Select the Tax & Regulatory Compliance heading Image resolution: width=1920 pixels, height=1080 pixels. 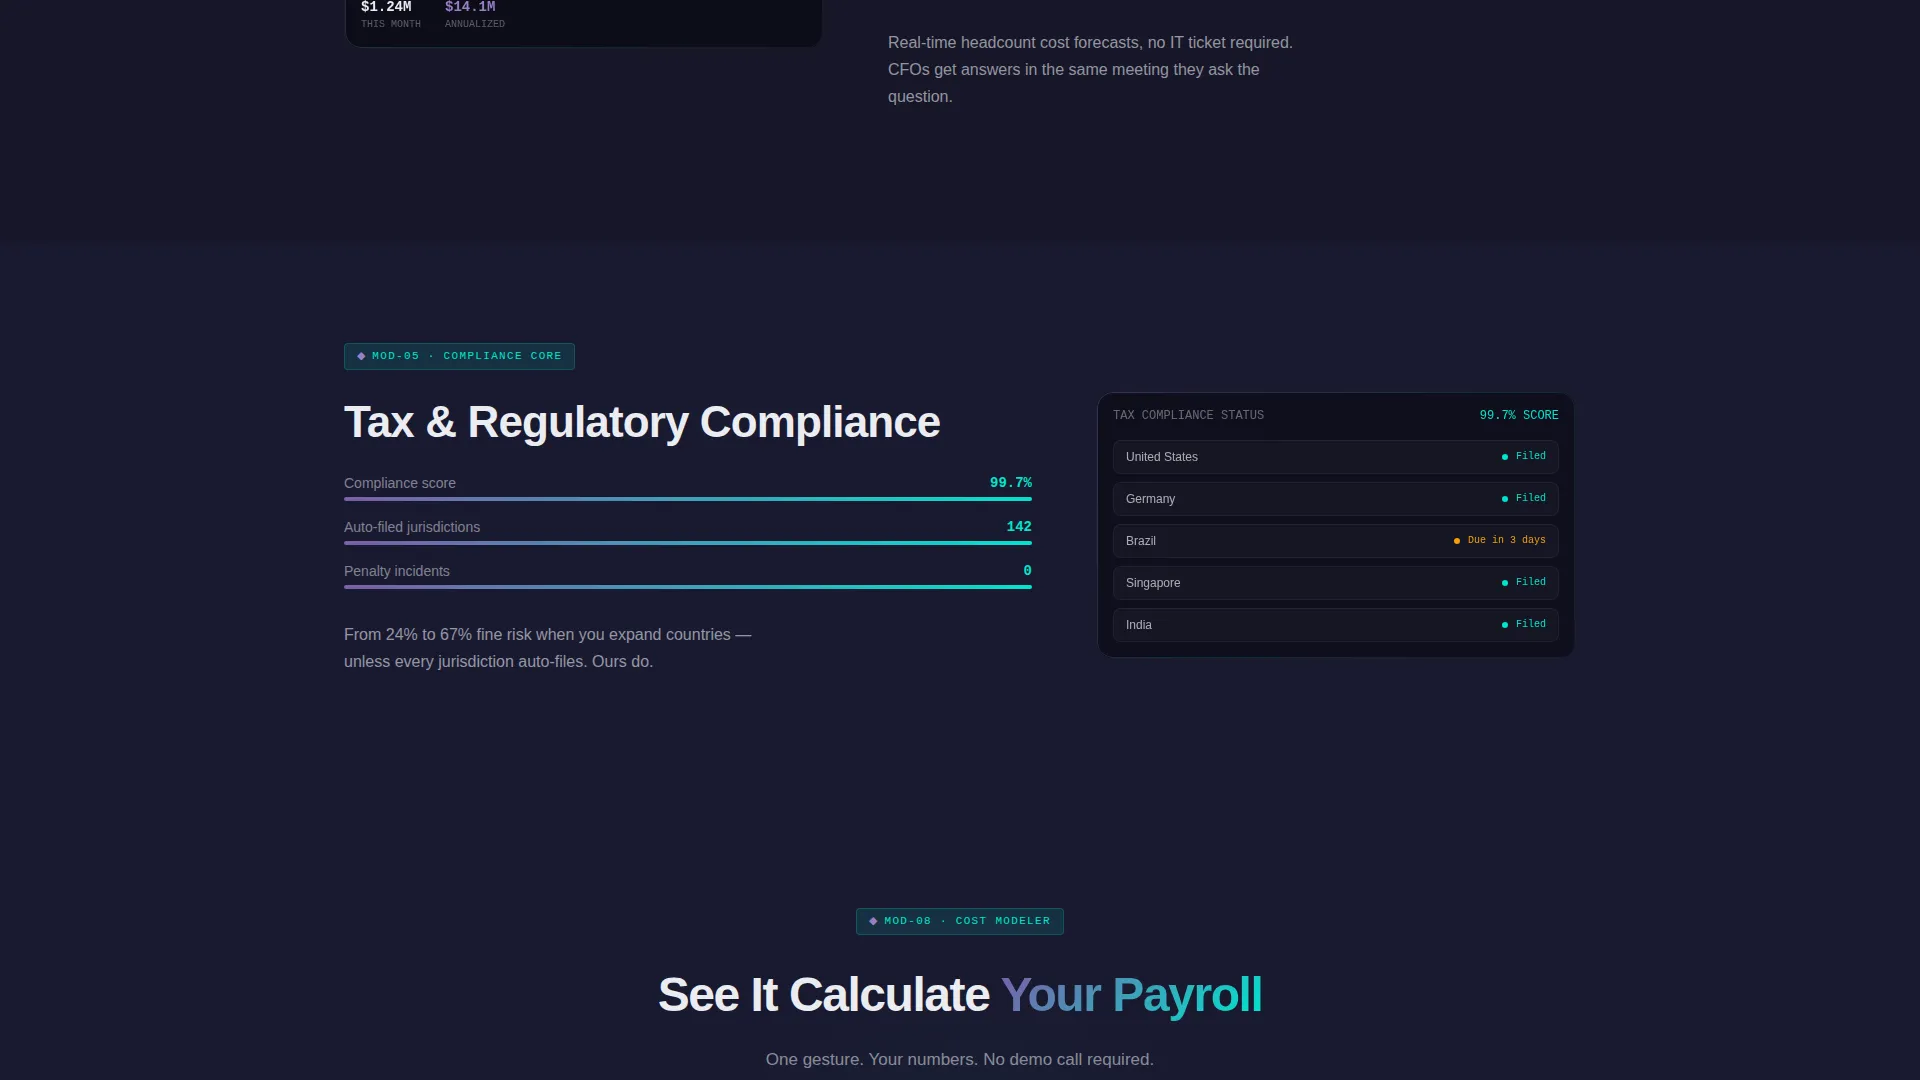642,422
